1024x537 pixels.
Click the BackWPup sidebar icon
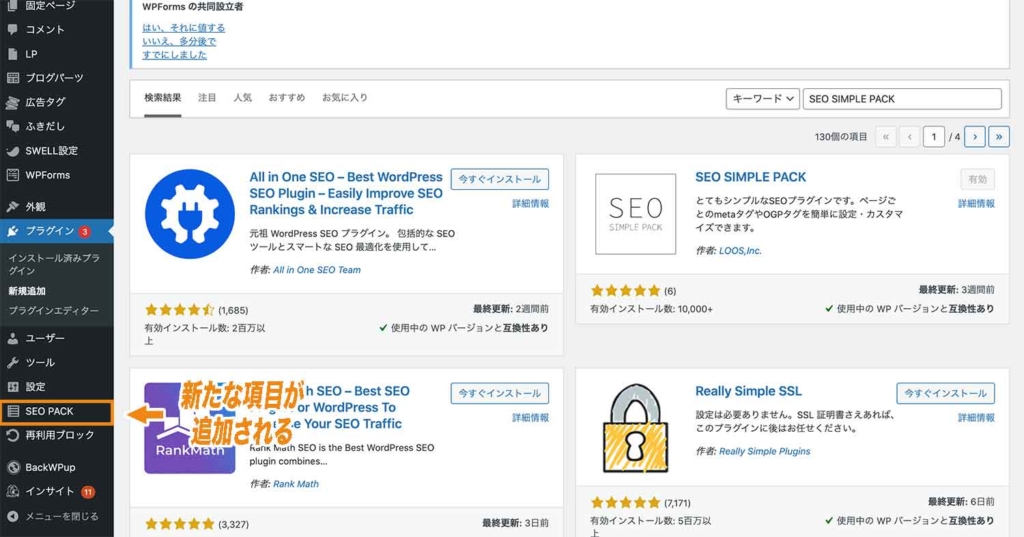(x=12, y=467)
